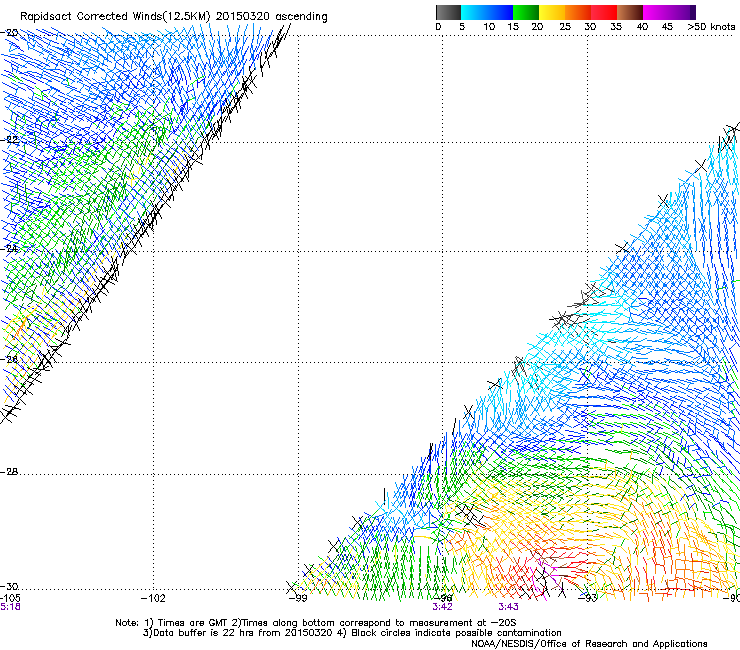Viewport: 740px width, 650px height.
Task: Click the -99 longitude label
Action: (298, 599)
